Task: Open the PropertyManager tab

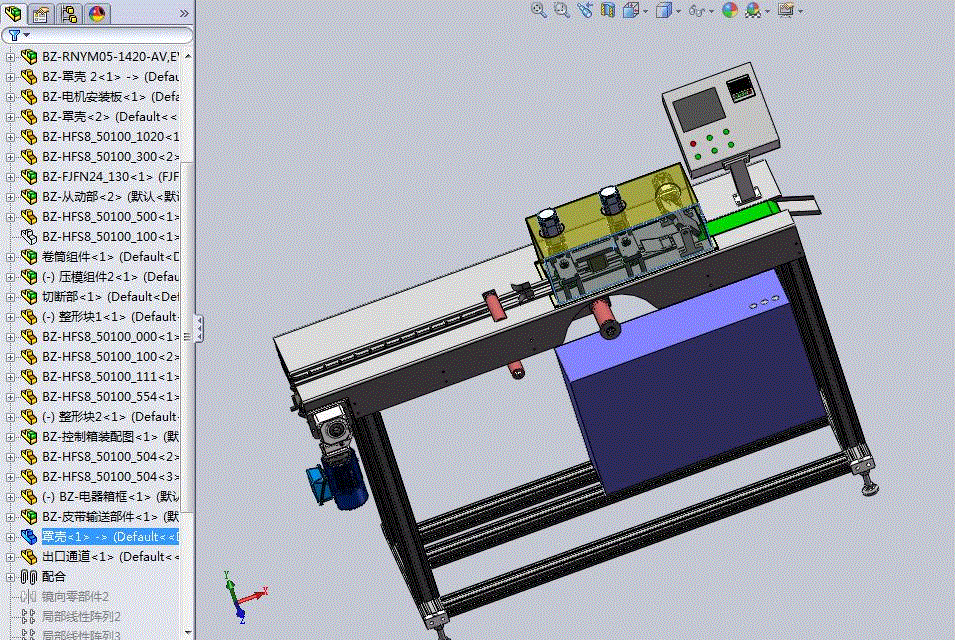Action: point(41,13)
